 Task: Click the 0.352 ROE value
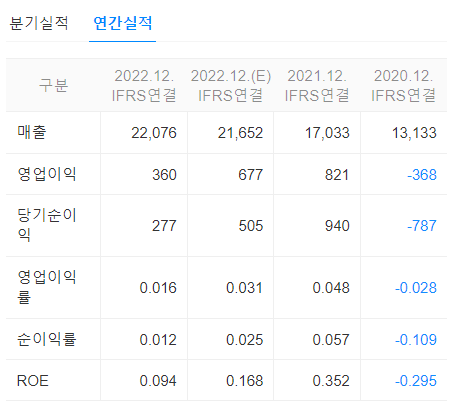331,381
